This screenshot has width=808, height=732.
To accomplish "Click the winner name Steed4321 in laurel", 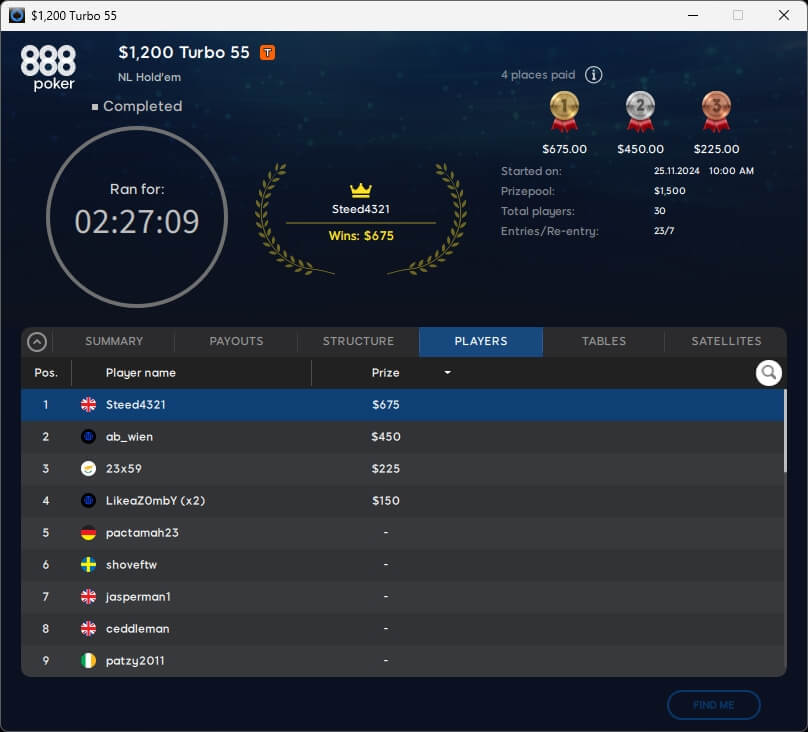I will click(361, 209).
